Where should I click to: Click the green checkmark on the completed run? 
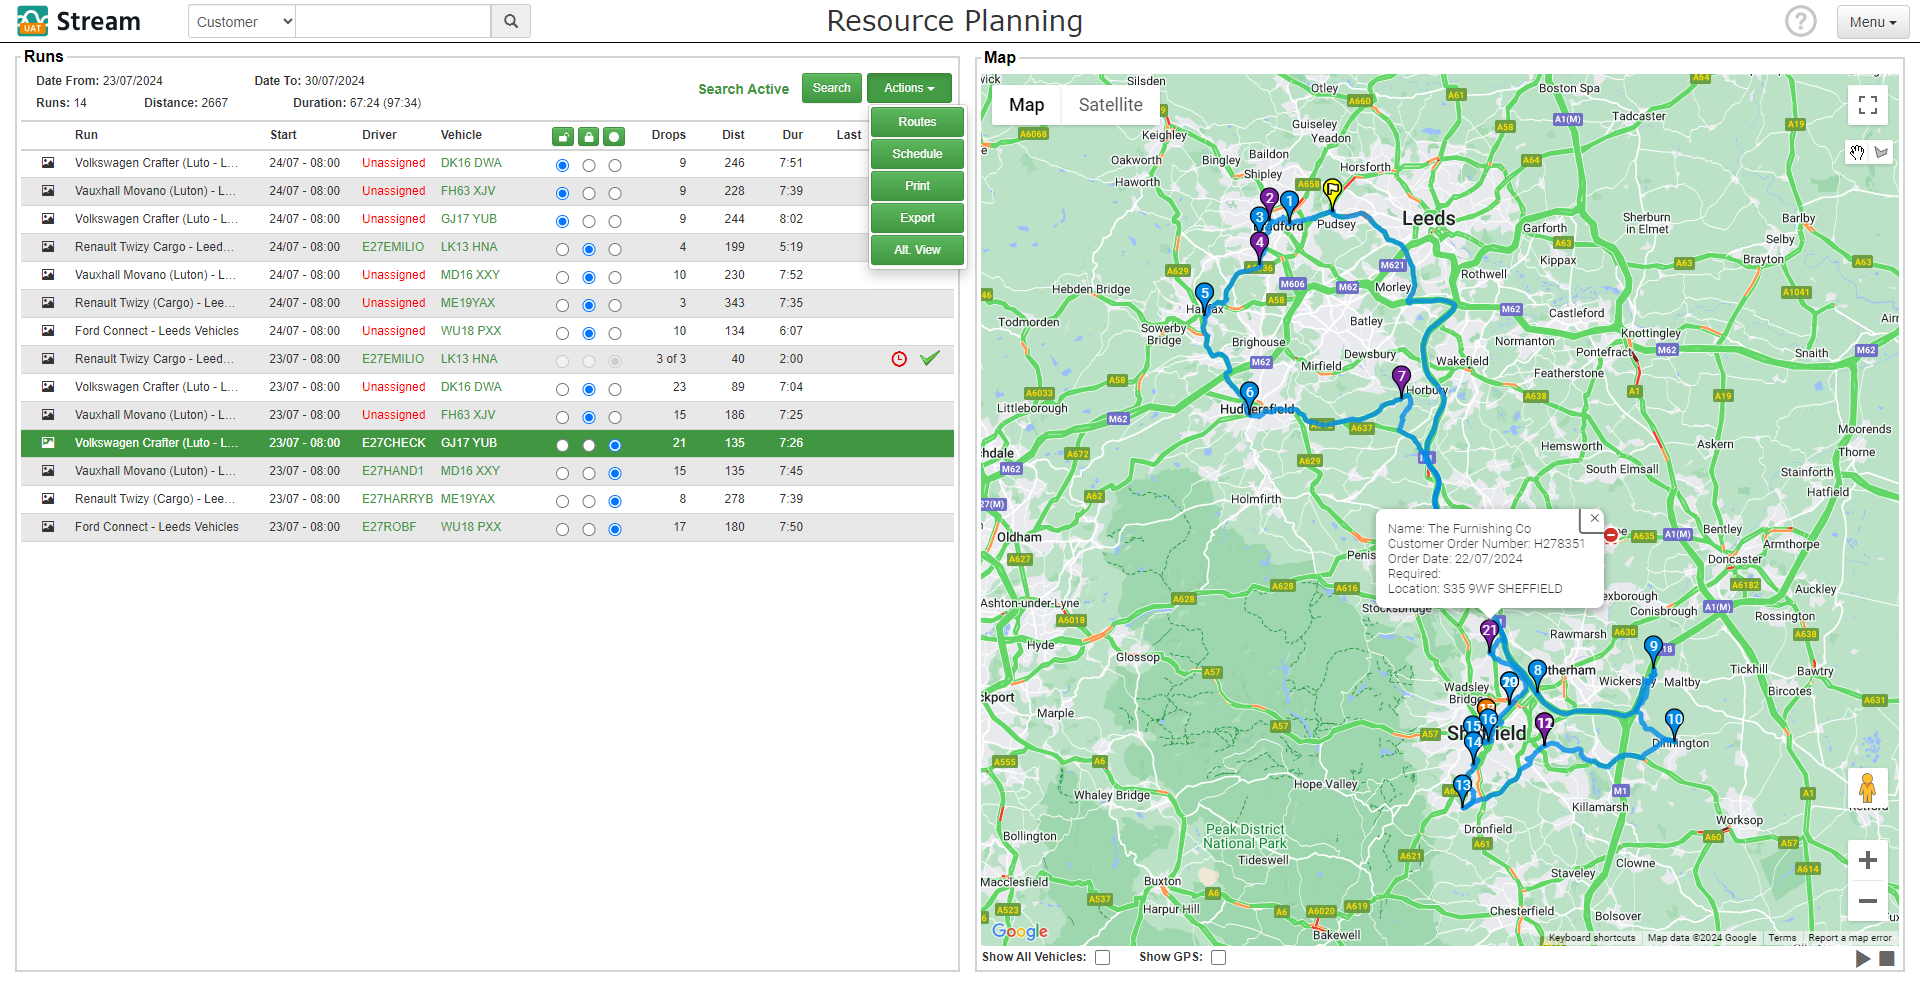click(x=930, y=358)
